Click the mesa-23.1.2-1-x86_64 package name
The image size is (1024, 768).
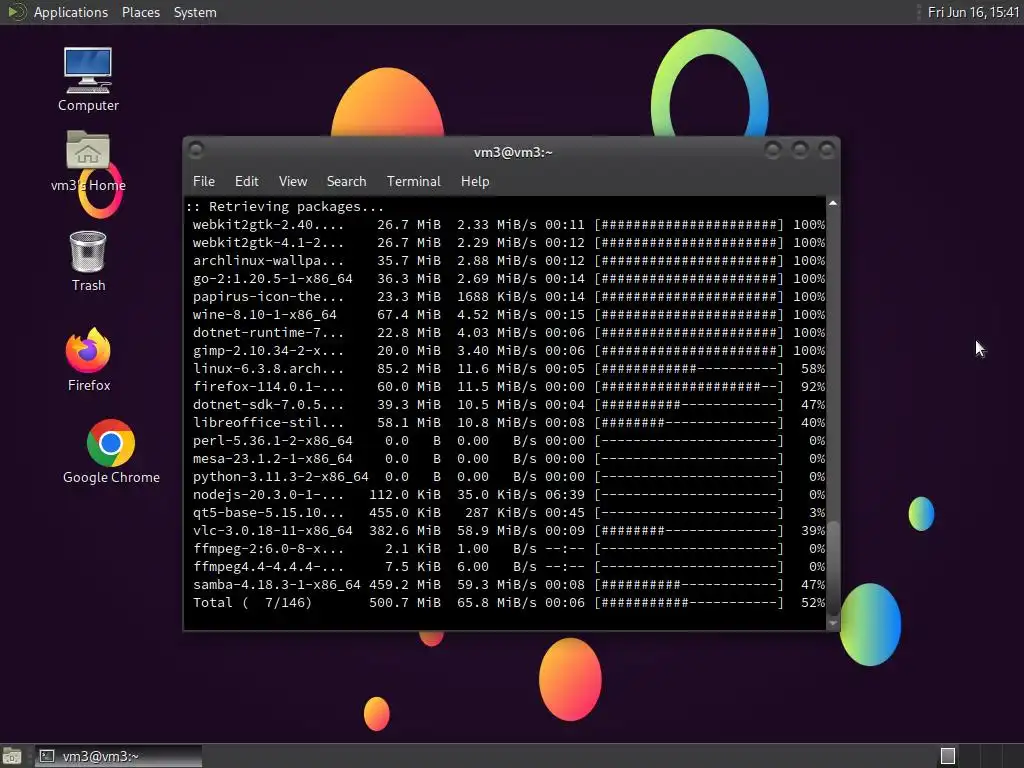(x=272, y=459)
